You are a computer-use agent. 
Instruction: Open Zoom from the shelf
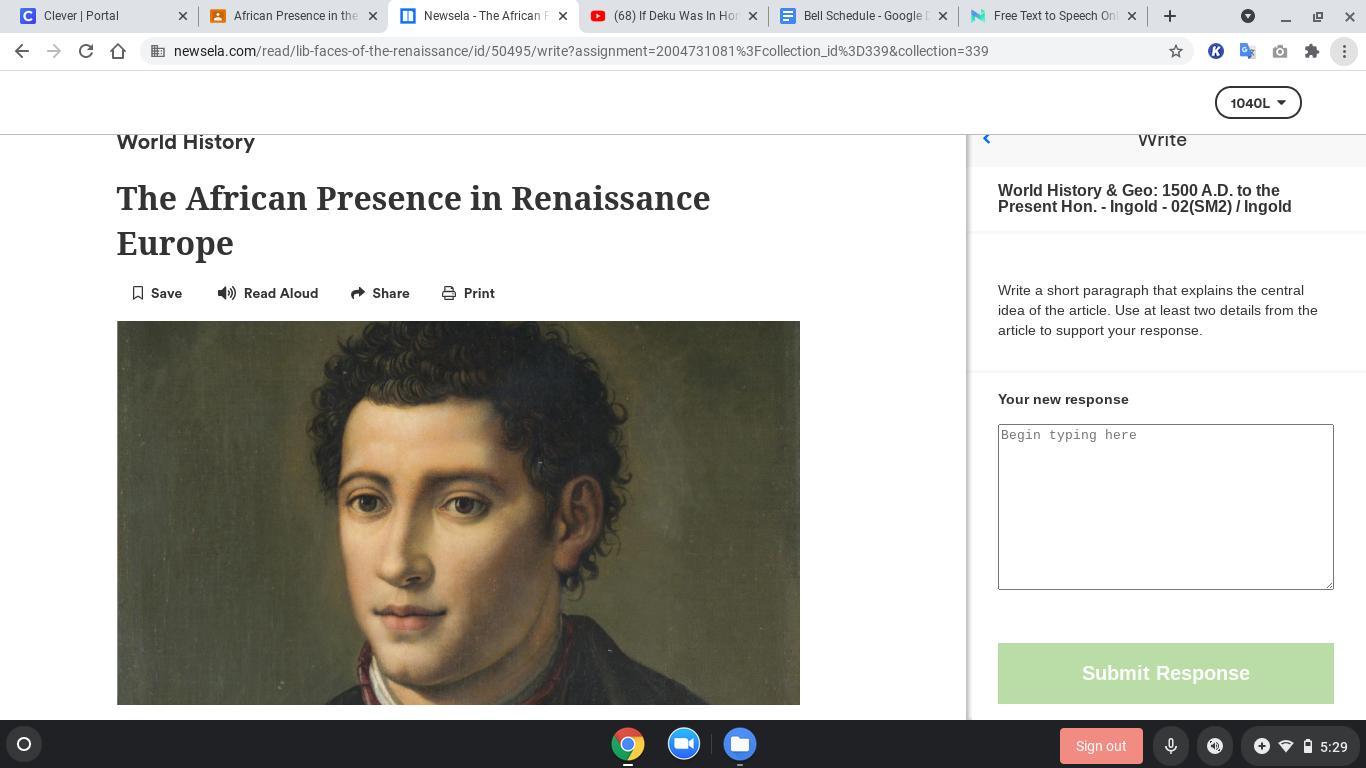click(684, 744)
